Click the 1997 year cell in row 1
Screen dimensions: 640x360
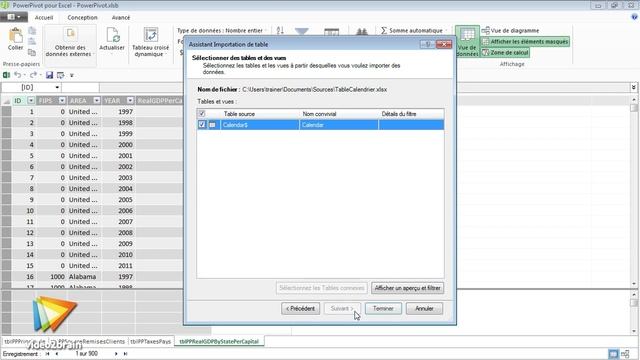click(118, 112)
